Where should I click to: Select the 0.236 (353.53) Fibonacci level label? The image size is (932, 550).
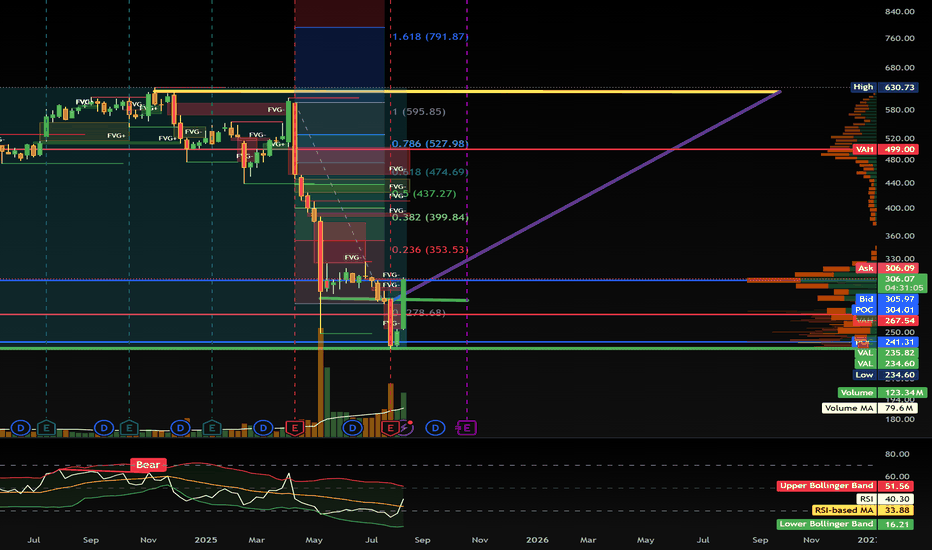coord(430,249)
